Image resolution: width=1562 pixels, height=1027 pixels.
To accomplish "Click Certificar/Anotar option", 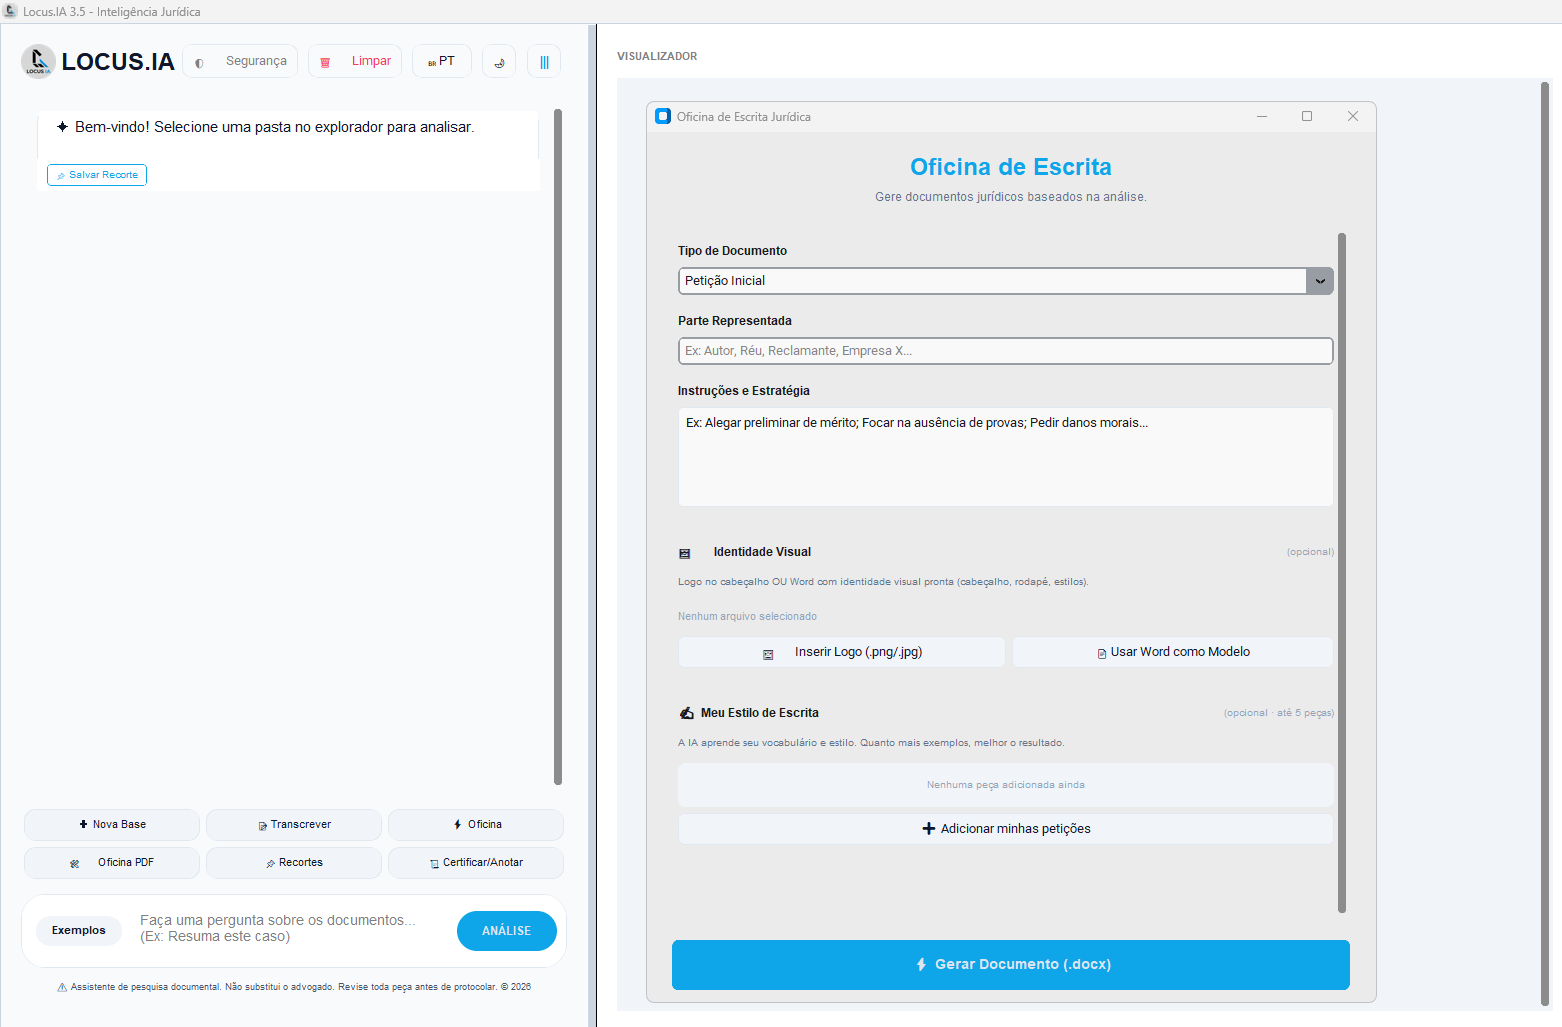I will point(476,863).
